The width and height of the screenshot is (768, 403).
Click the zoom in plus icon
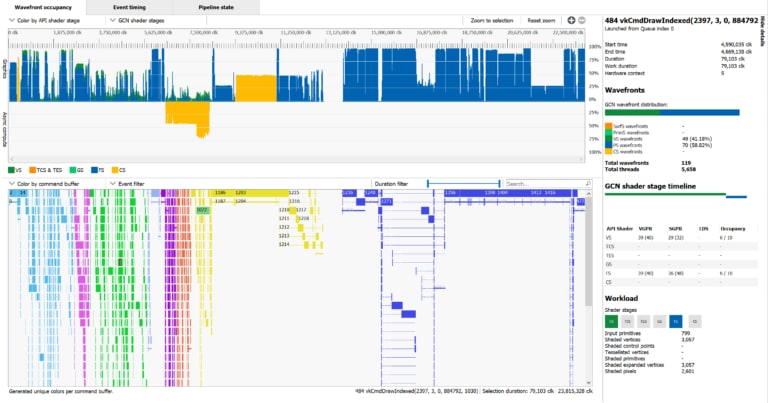tap(571, 20)
